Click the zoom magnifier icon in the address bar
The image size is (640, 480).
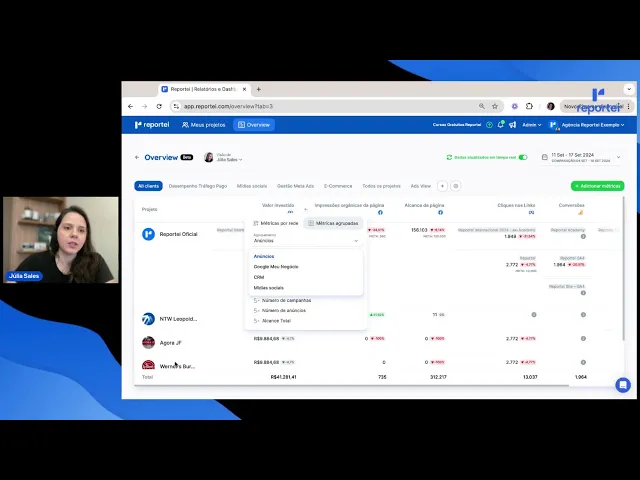(482, 107)
